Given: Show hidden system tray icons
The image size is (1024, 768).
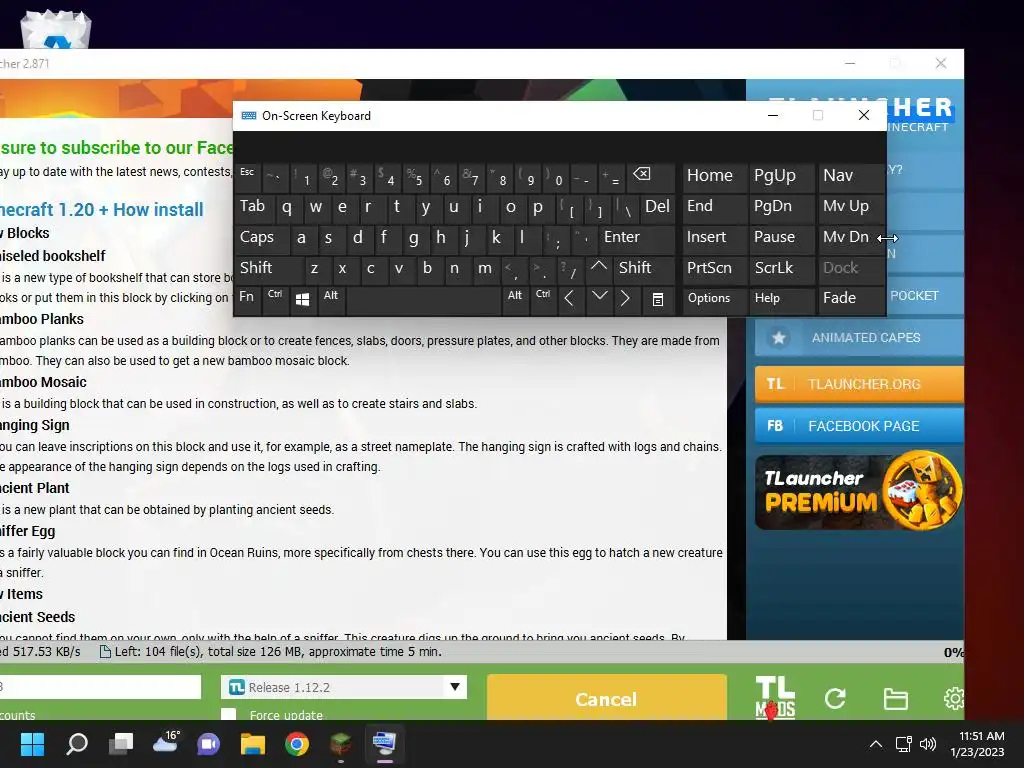Looking at the screenshot, I should (876, 744).
